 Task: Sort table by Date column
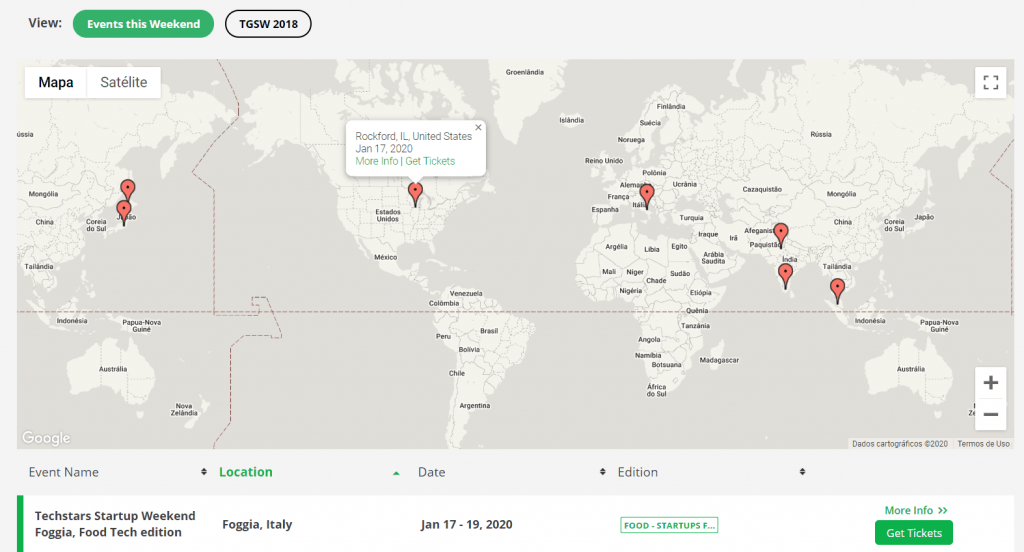tap(512, 472)
